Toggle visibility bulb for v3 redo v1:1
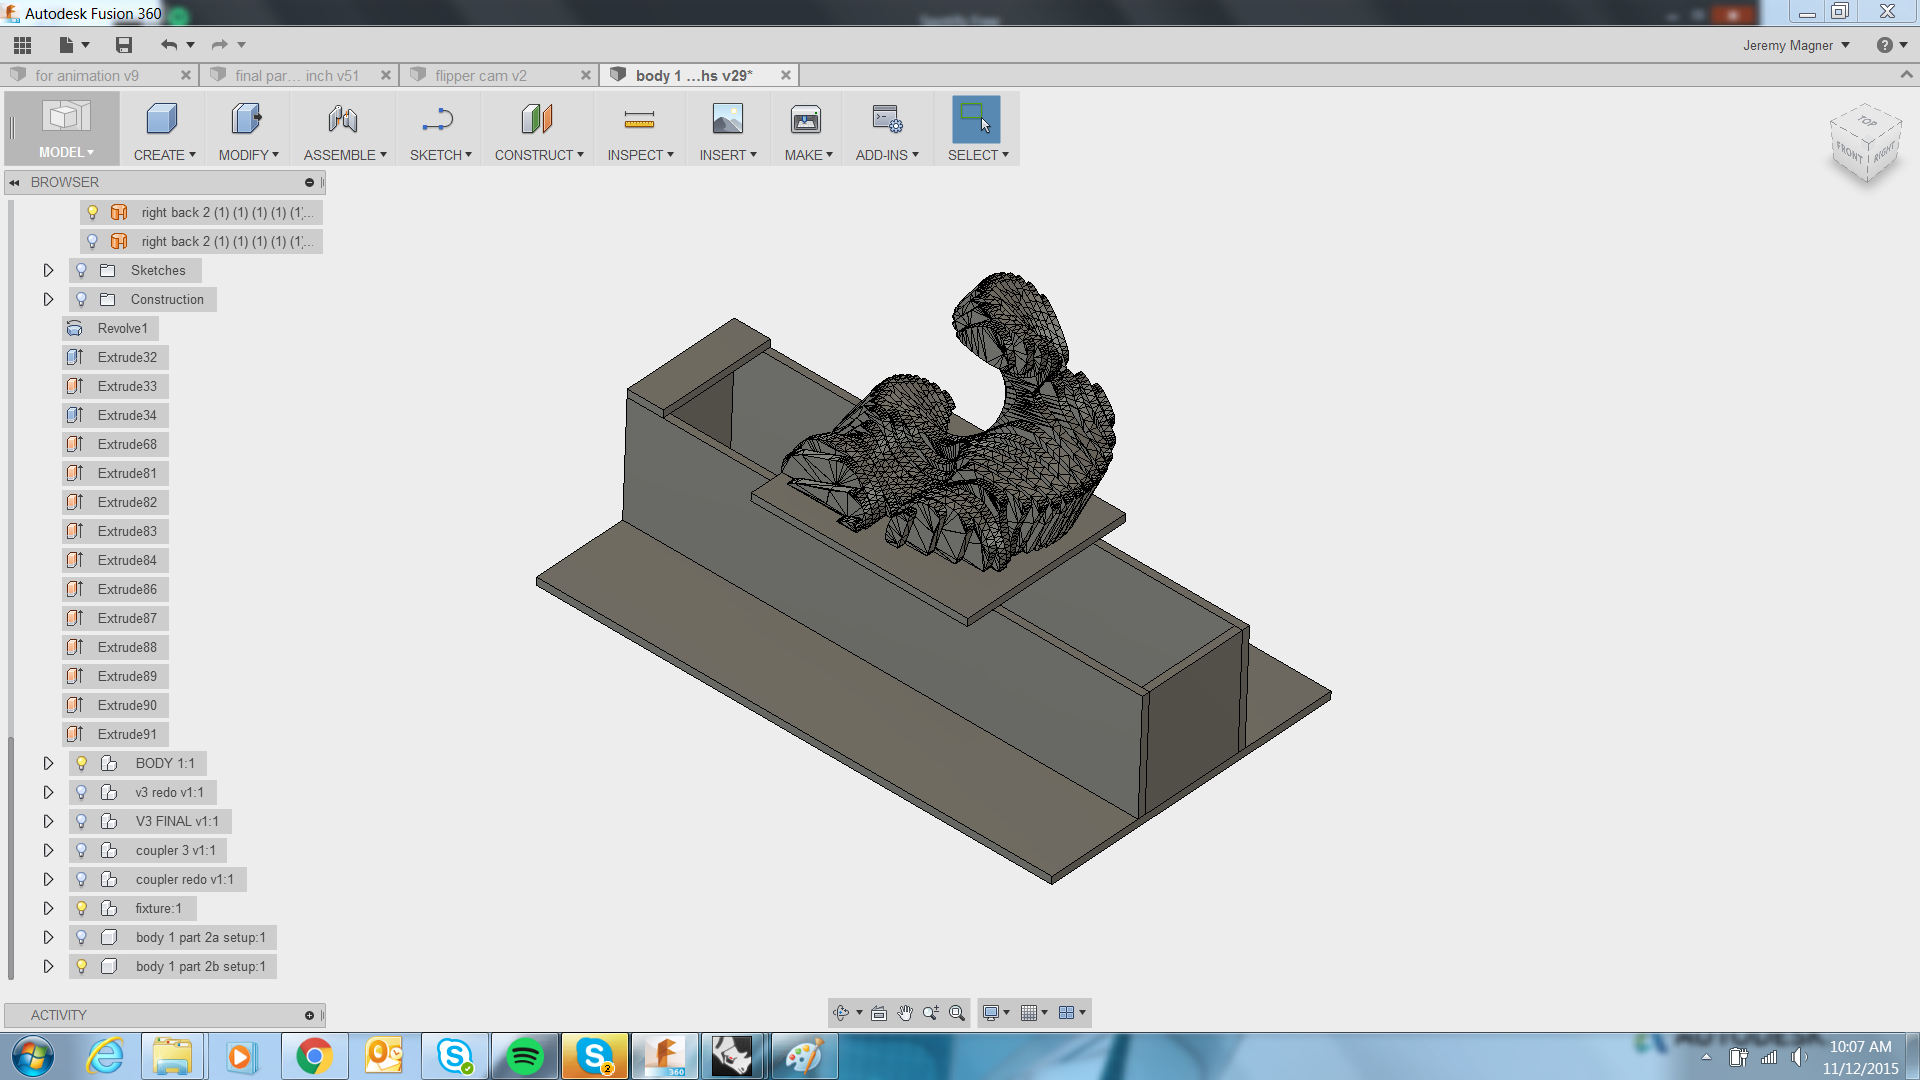The width and height of the screenshot is (1920, 1080). 82,792
